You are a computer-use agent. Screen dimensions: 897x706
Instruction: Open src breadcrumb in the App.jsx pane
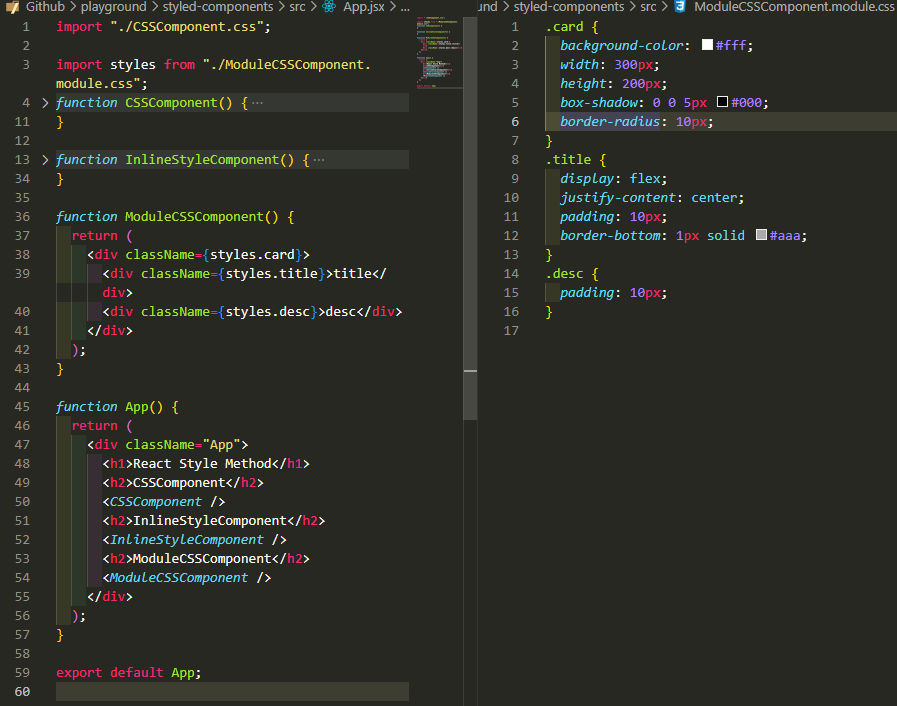pyautogui.click(x=297, y=6)
